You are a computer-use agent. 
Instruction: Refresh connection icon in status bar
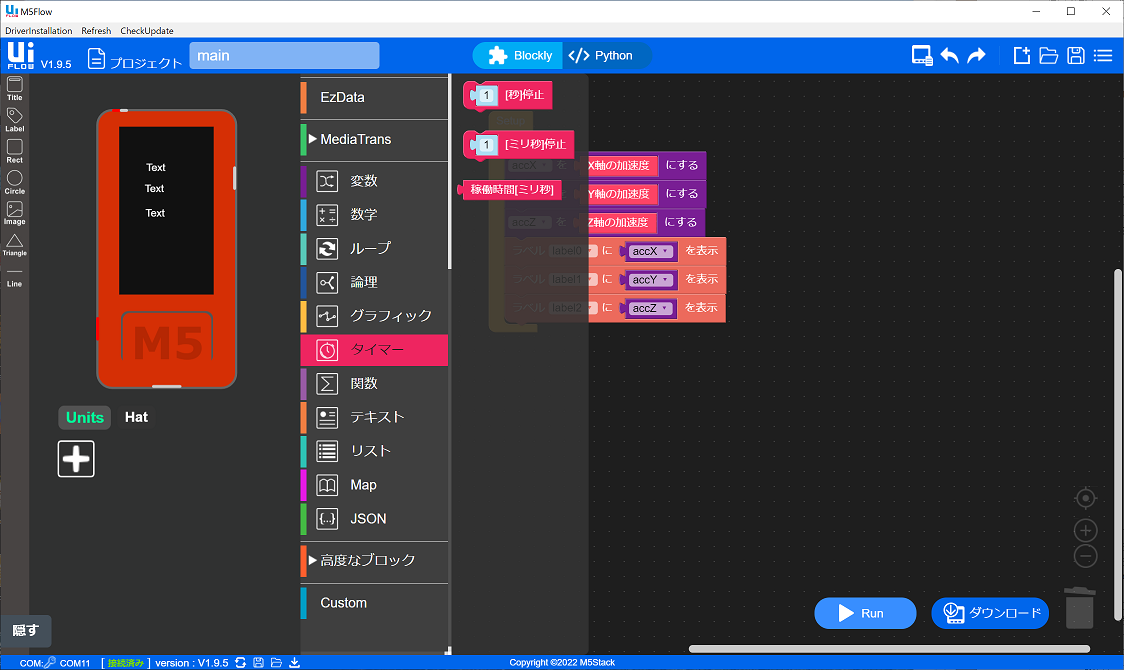[241, 663]
